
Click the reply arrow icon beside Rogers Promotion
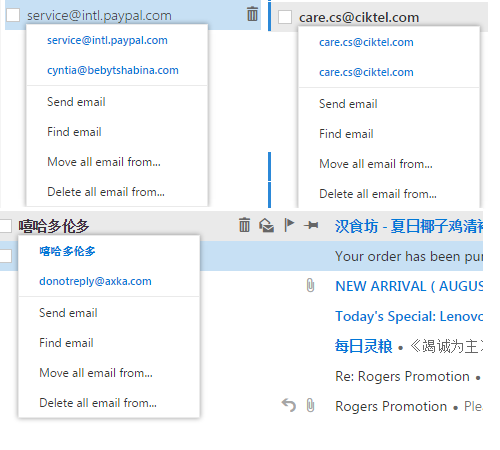pyautogui.click(x=289, y=406)
